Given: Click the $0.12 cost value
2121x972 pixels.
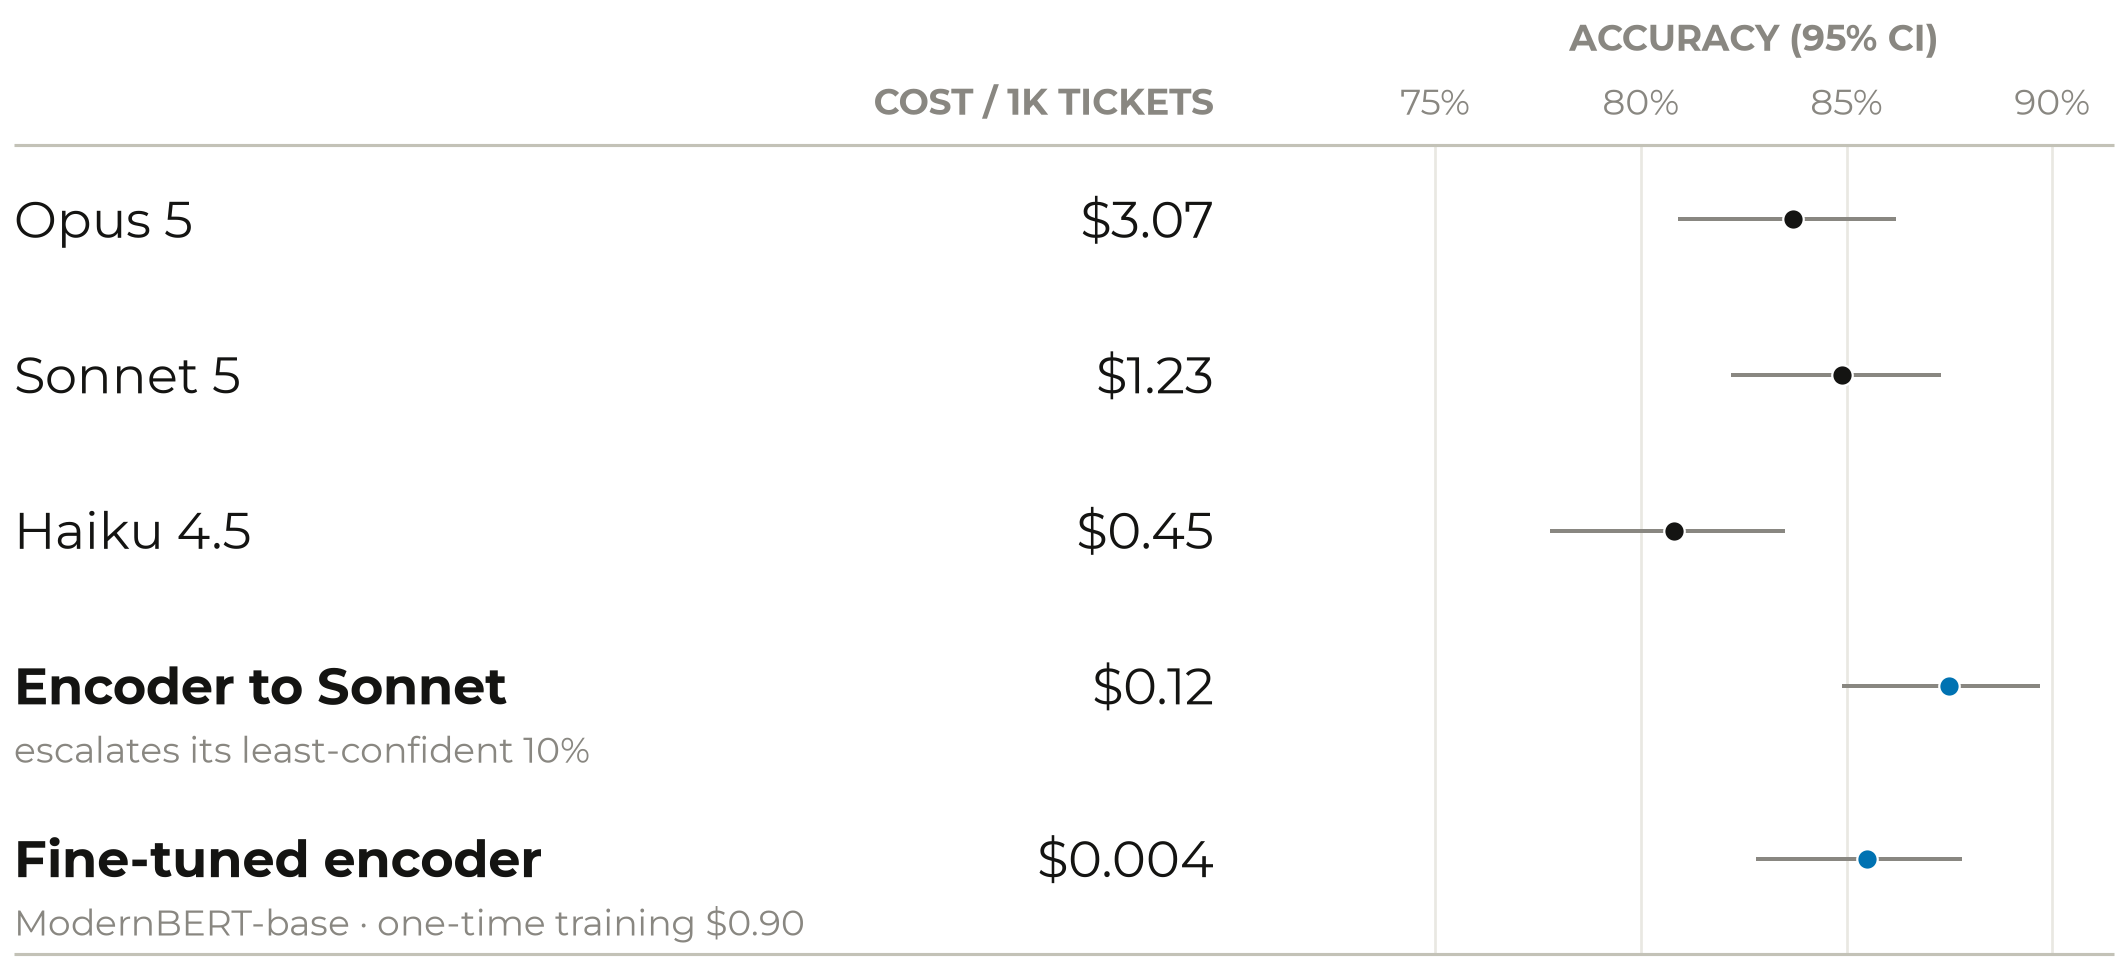Looking at the screenshot, I should coord(1152,687).
